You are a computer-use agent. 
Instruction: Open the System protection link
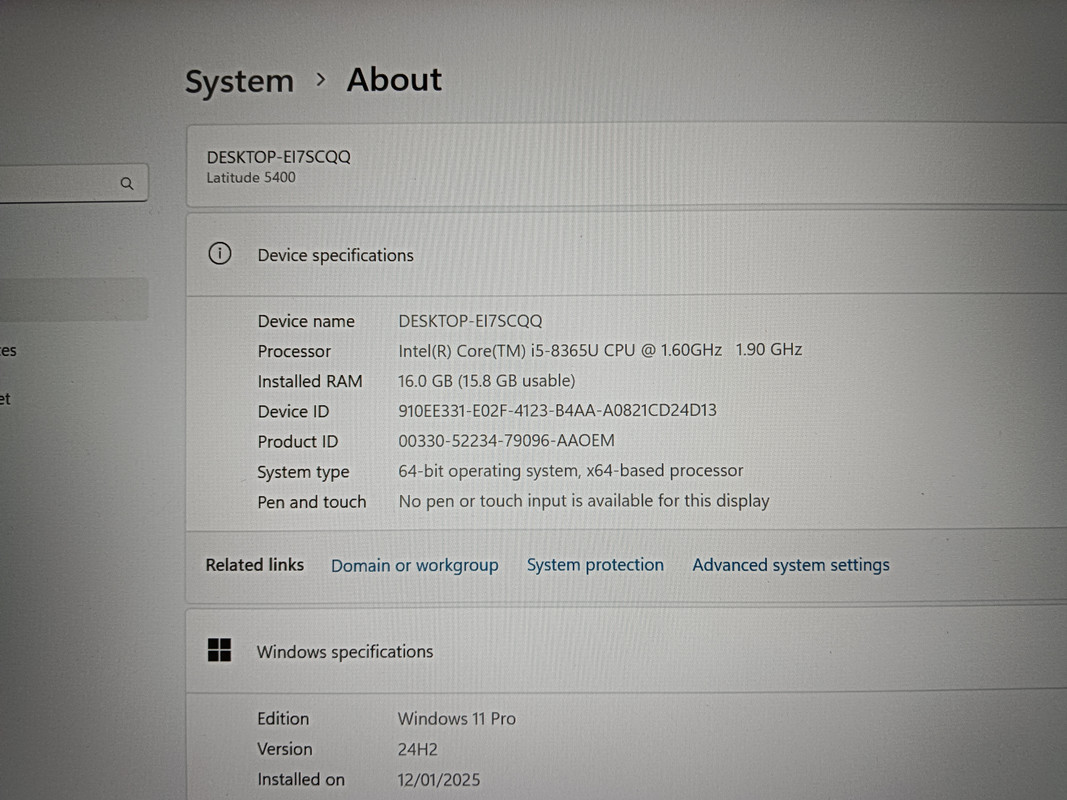pos(595,565)
